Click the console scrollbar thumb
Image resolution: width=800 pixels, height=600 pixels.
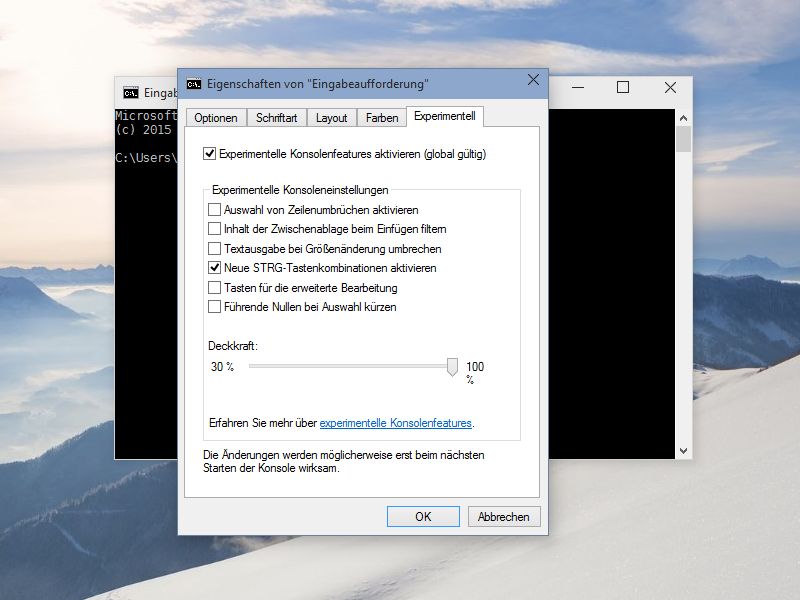683,139
